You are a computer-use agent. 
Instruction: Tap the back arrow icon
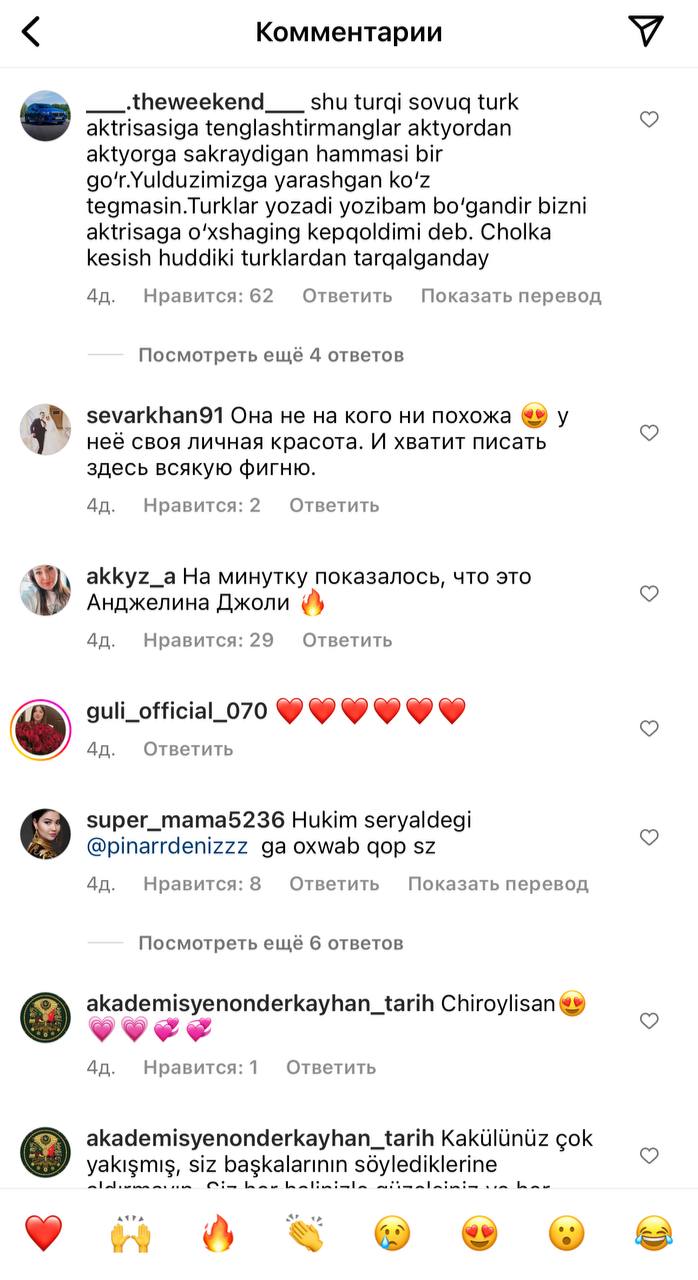coord(31,32)
